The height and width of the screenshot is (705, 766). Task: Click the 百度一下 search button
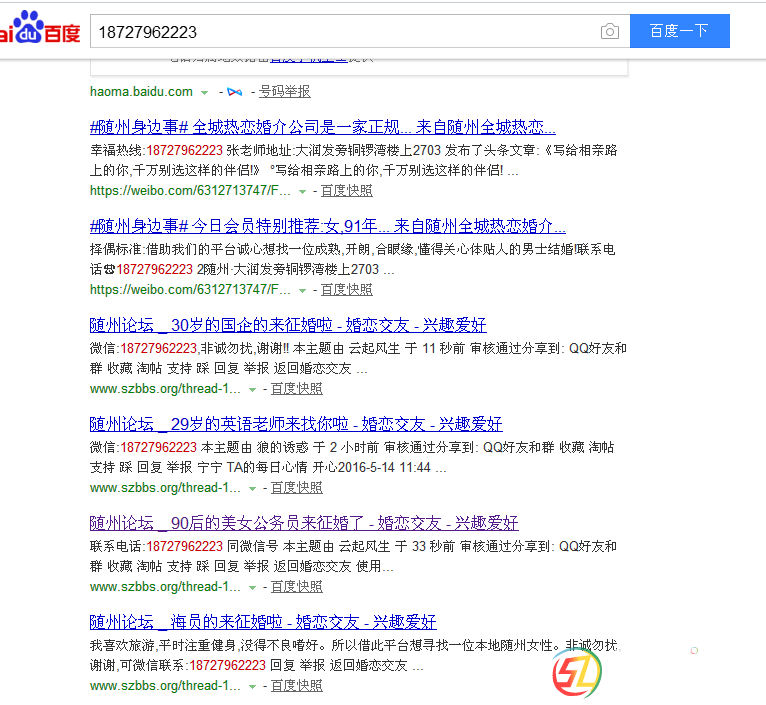pyautogui.click(x=679, y=31)
